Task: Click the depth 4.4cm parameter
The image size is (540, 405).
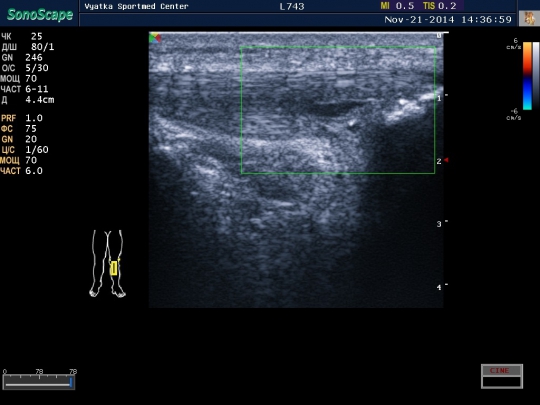Action: tap(28, 100)
